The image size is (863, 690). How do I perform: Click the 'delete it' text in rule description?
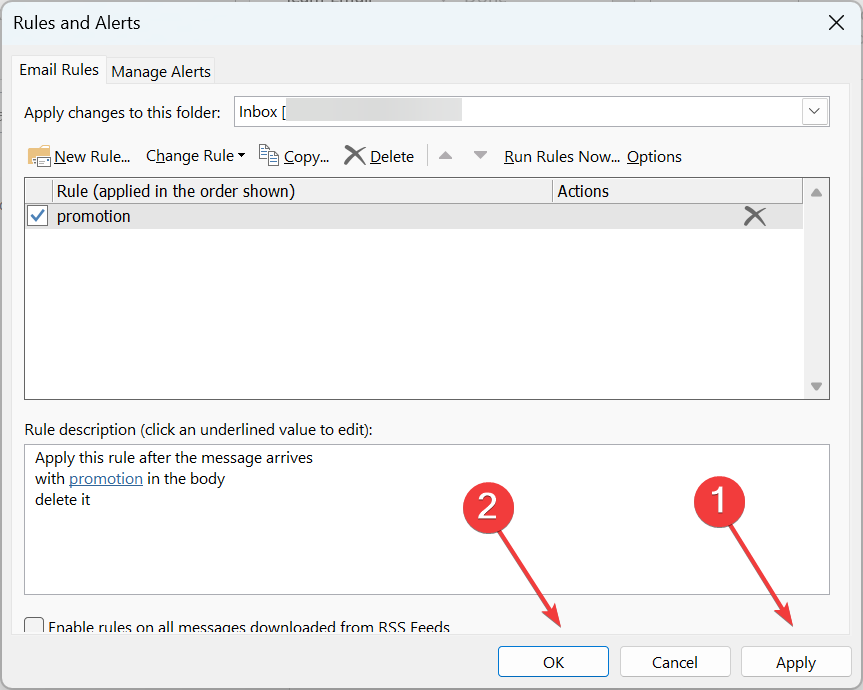tap(62, 500)
